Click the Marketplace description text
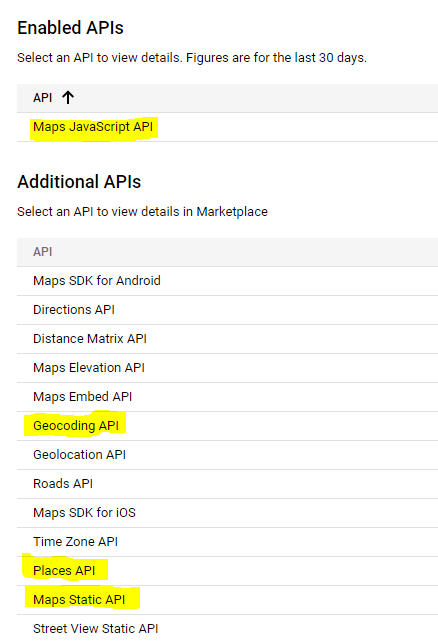Screen dimensions: 438x643 point(142,212)
